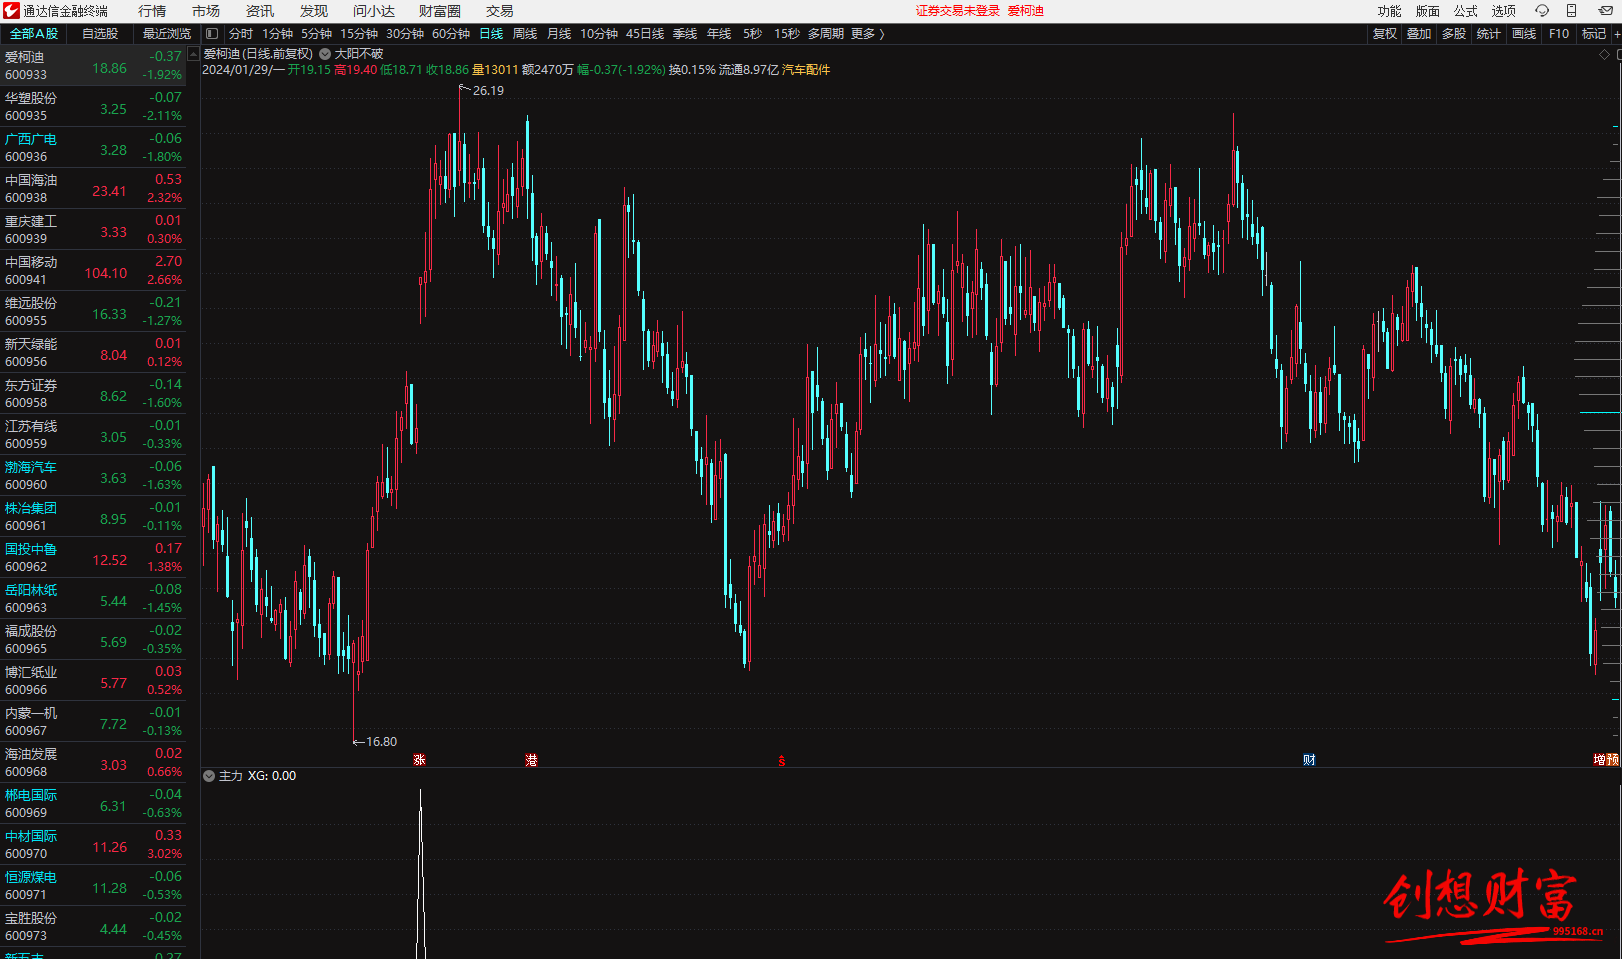The width and height of the screenshot is (1622, 959).
Task: Open the 交易 menu
Action: [500, 11]
